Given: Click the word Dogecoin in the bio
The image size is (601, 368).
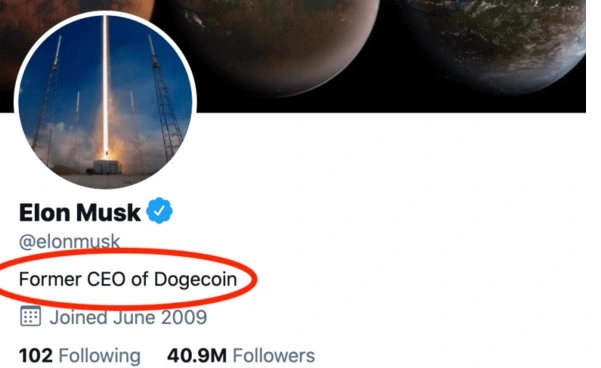Looking at the screenshot, I should pos(195,280).
